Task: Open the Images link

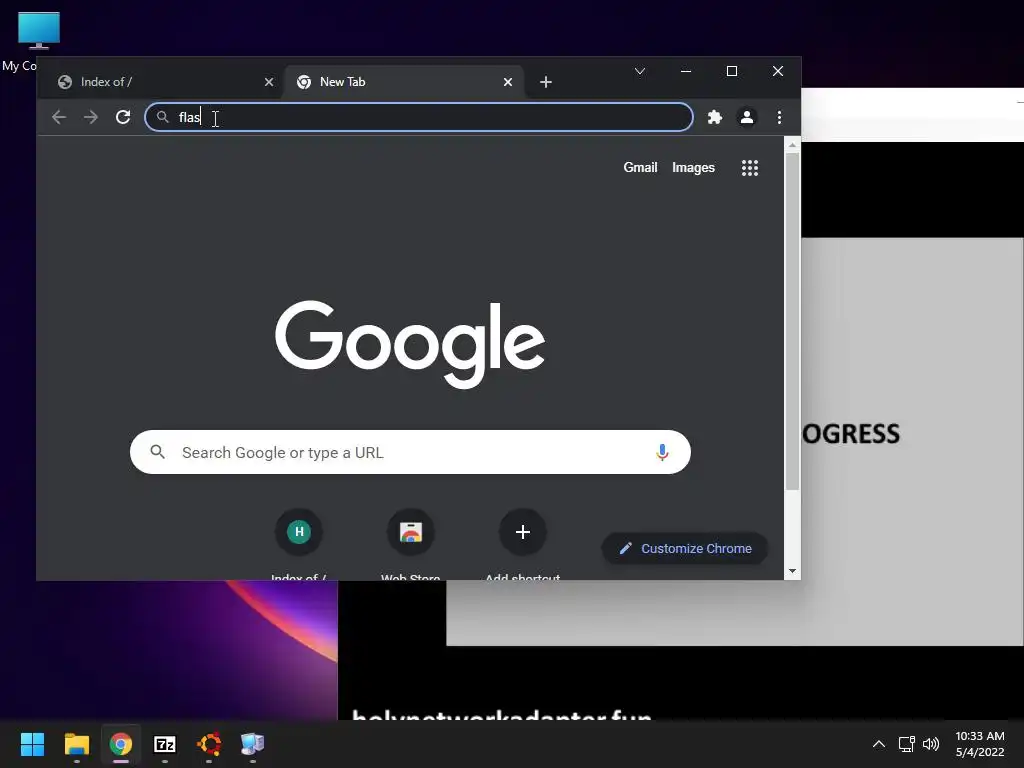Action: point(693,168)
